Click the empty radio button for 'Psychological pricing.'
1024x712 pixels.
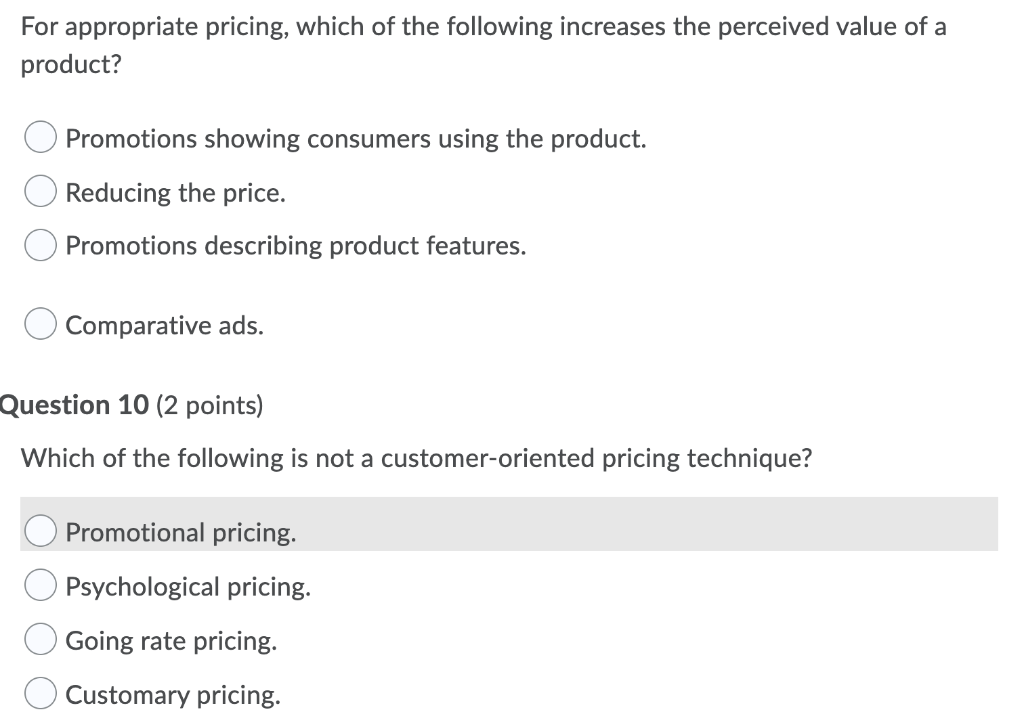click(39, 584)
